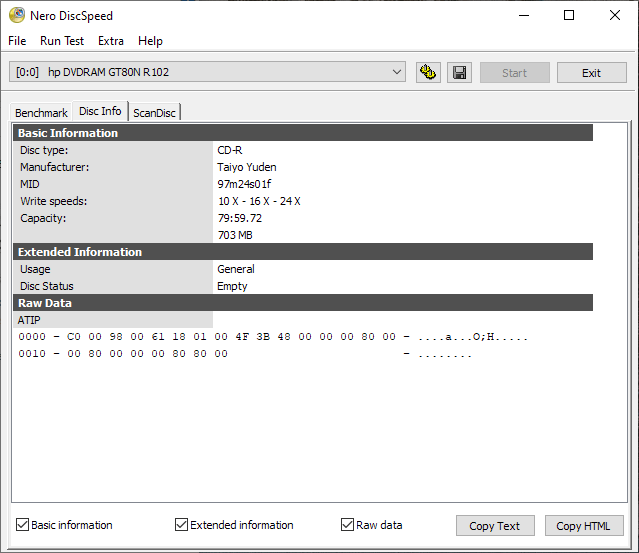Image resolution: width=639 pixels, height=553 pixels.
Task: Open the Run Test menu
Action: tap(62, 41)
